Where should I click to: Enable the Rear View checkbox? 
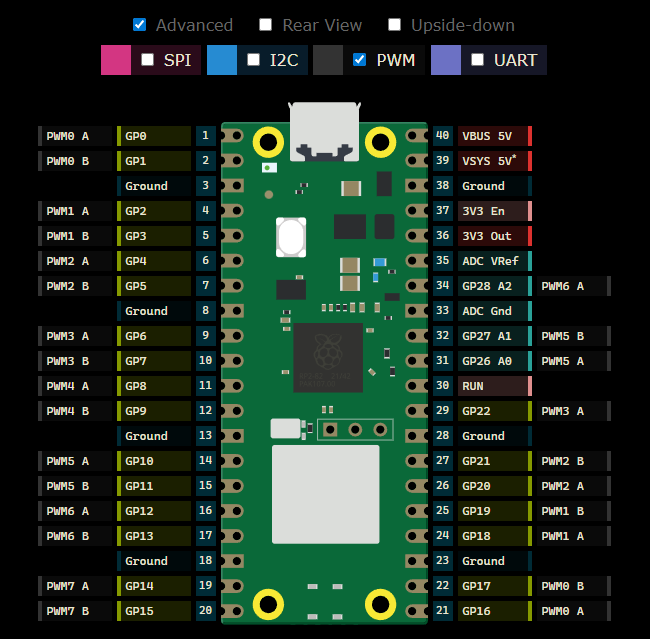point(266,25)
